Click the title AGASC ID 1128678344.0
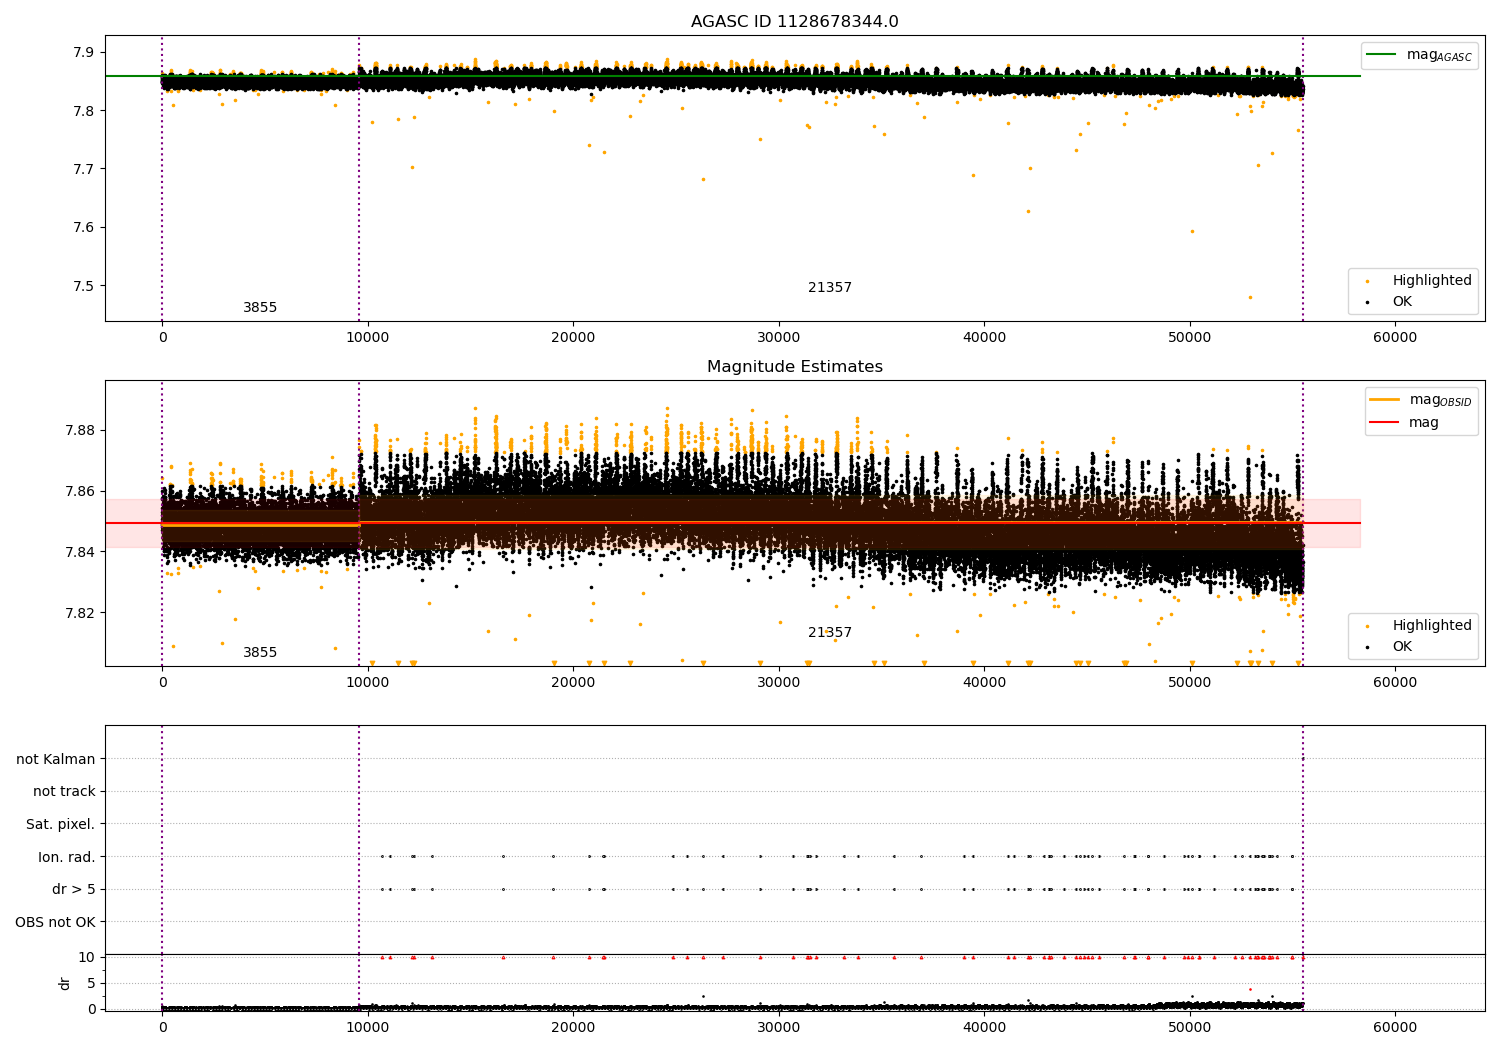The width and height of the screenshot is (1500, 1050). coord(794,22)
